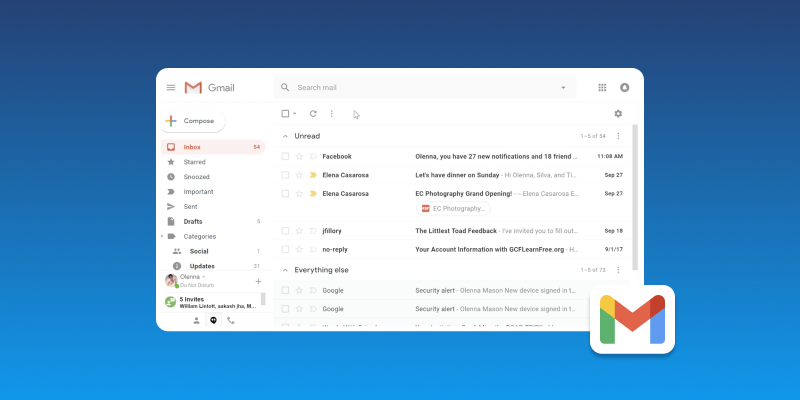Screen dimensions: 800x400
Task: Tick the select all checkbox in toolbar
Action: [285, 114]
